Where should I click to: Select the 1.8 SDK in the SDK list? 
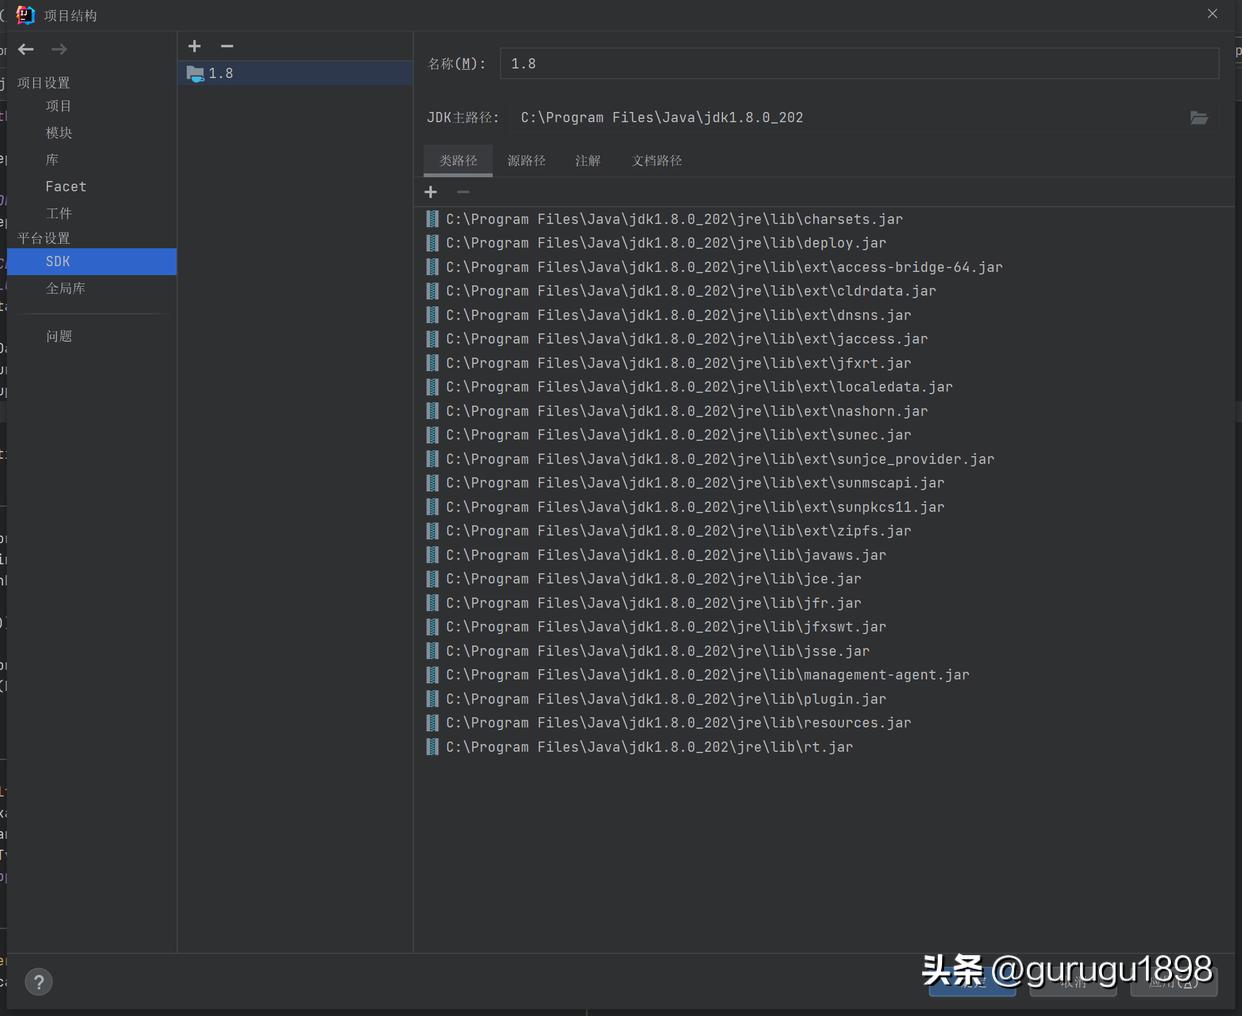pyautogui.click(x=220, y=72)
